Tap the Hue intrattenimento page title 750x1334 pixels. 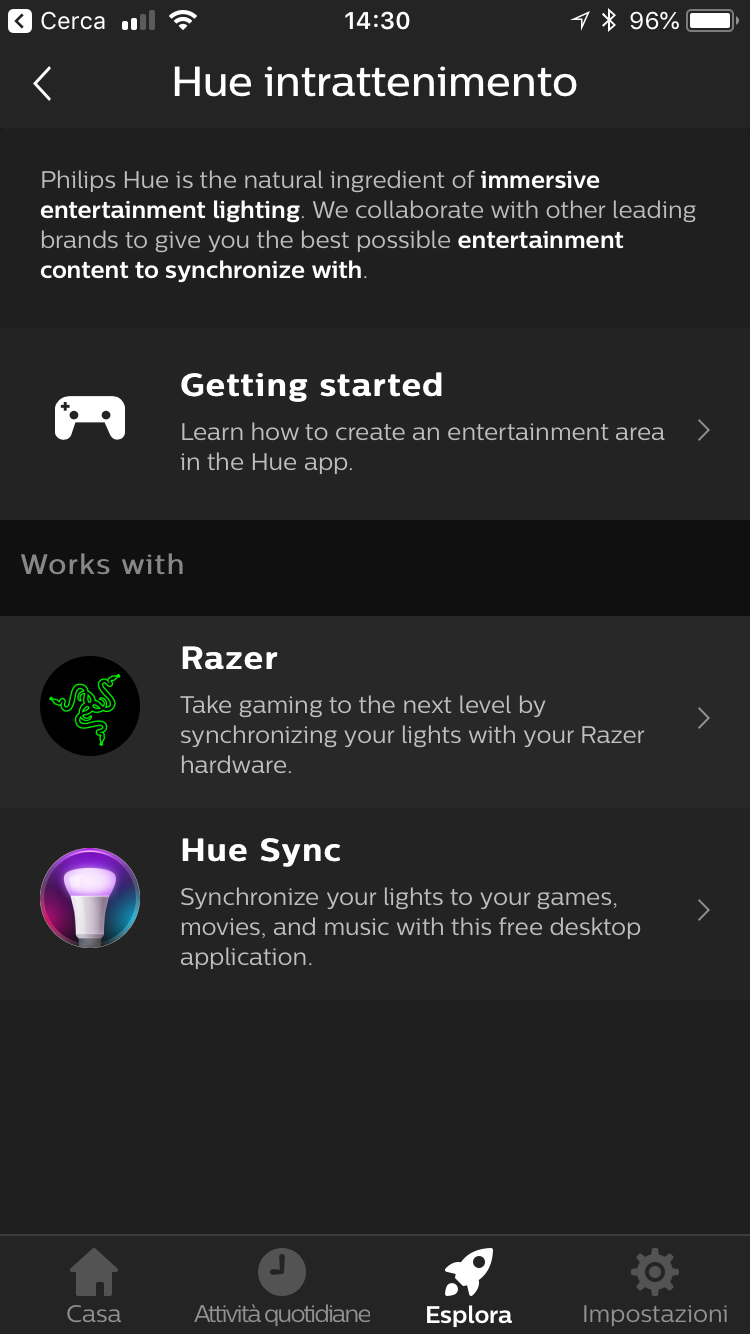click(x=375, y=82)
